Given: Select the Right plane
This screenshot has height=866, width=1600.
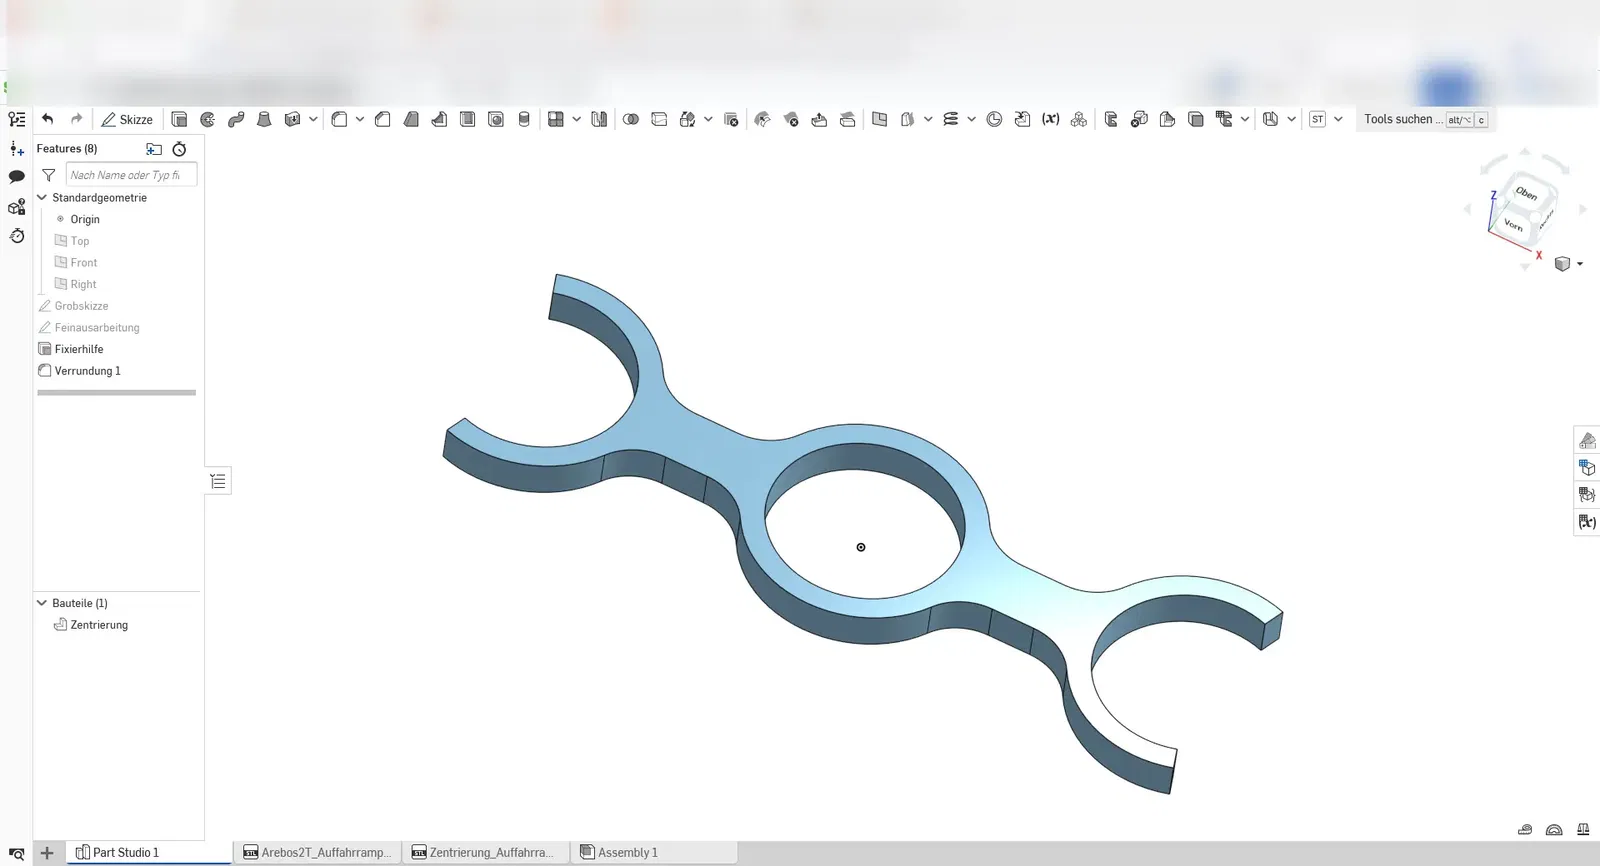Looking at the screenshot, I should click(x=84, y=284).
